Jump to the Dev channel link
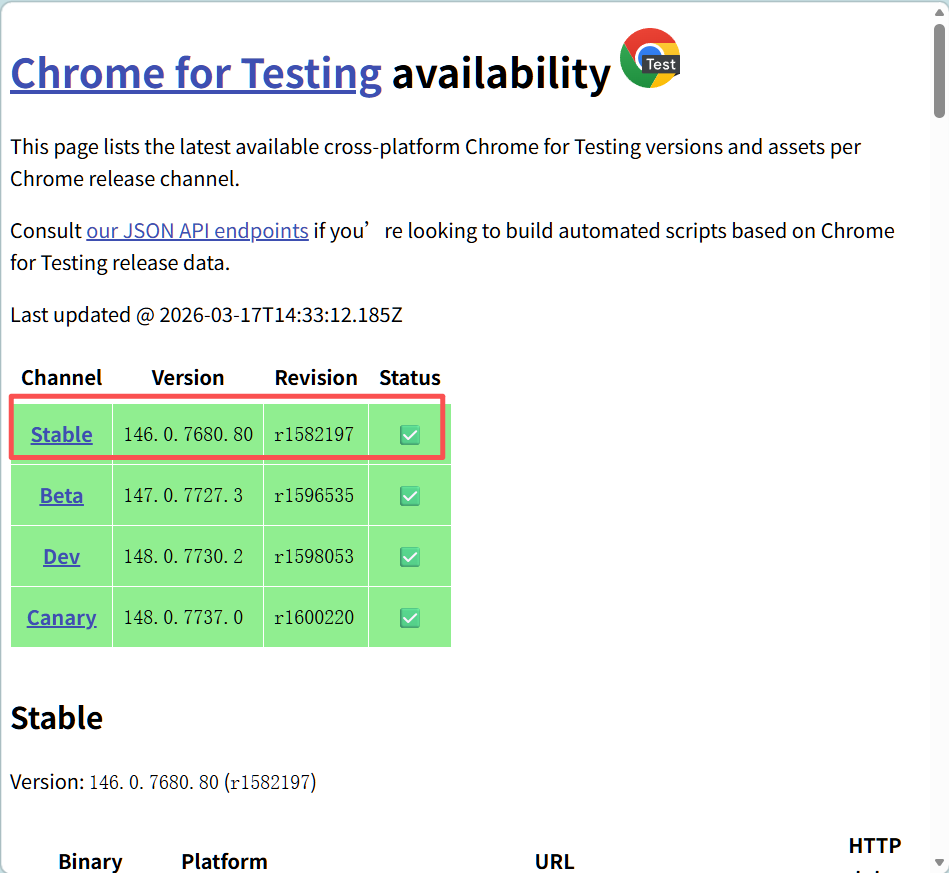949x873 pixels. coord(62,557)
